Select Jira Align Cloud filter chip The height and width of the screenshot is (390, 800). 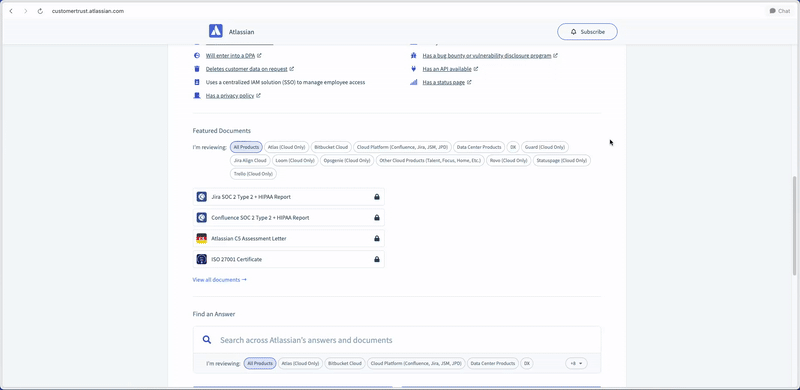point(250,160)
